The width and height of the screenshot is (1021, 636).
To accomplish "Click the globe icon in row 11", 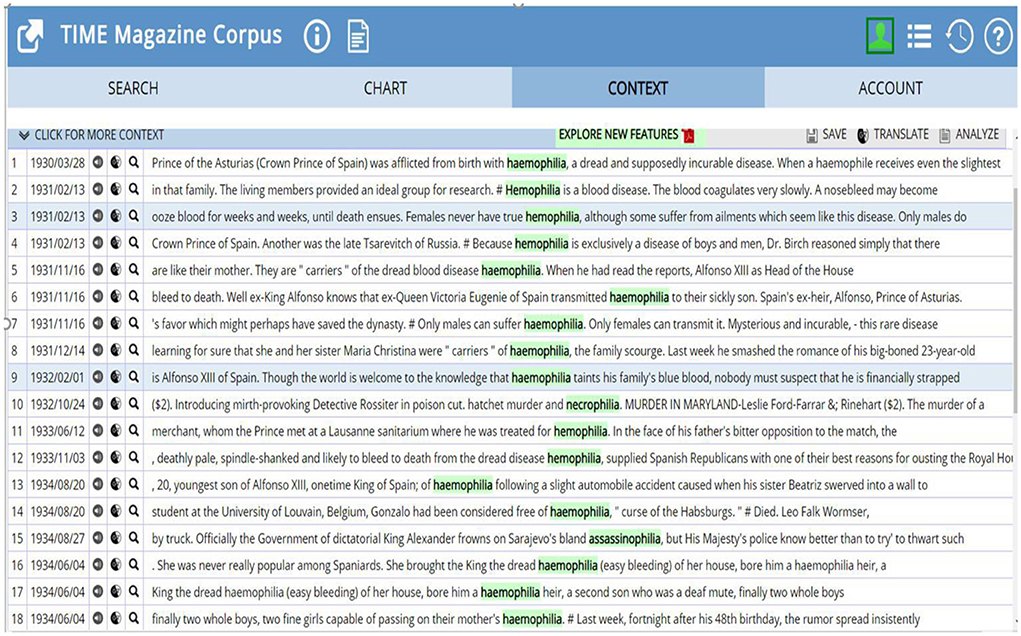I will pos(116,431).
